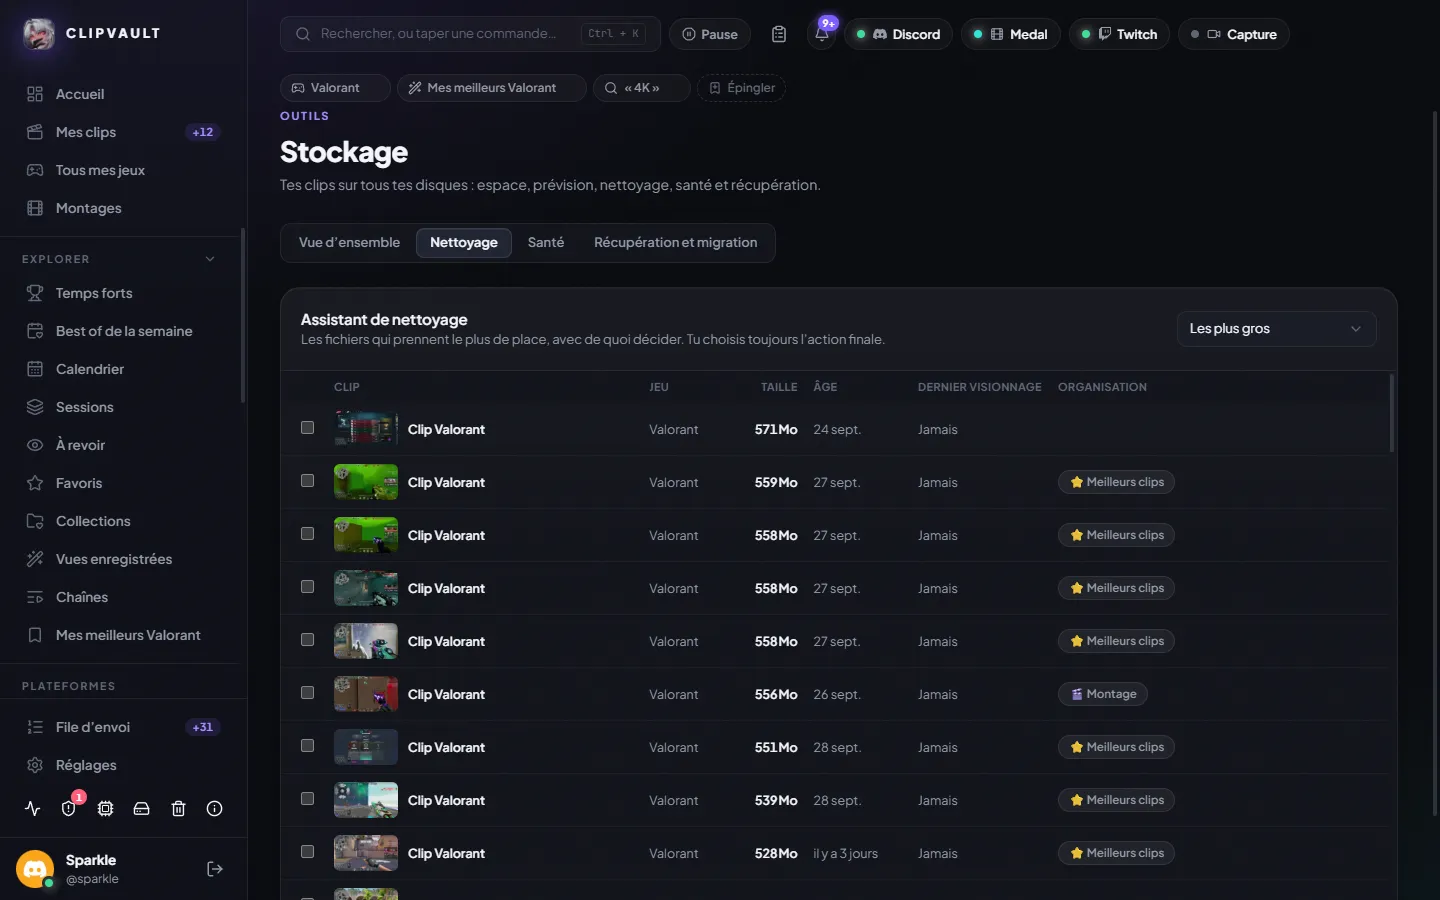Click the +31 badge on File d'envoi
The width and height of the screenshot is (1440, 900).
[x=203, y=727]
